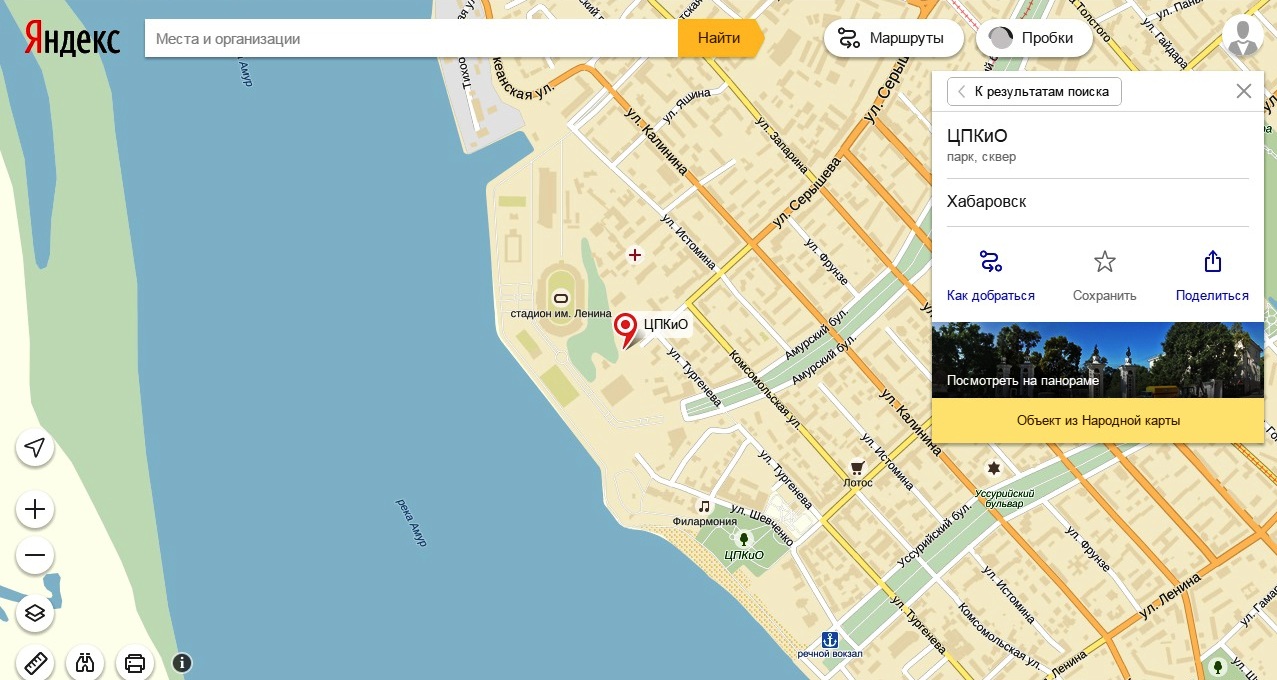Click the my location arrow button
The height and width of the screenshot is (680, 1277).
point(35,447)
